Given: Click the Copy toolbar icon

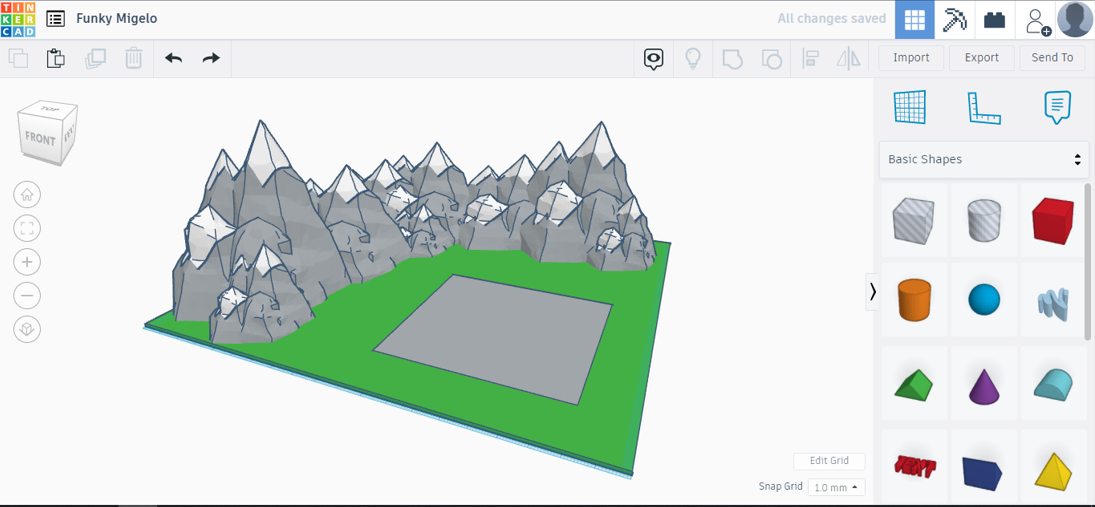Looking at the screenshot, I should coord(17,58).
